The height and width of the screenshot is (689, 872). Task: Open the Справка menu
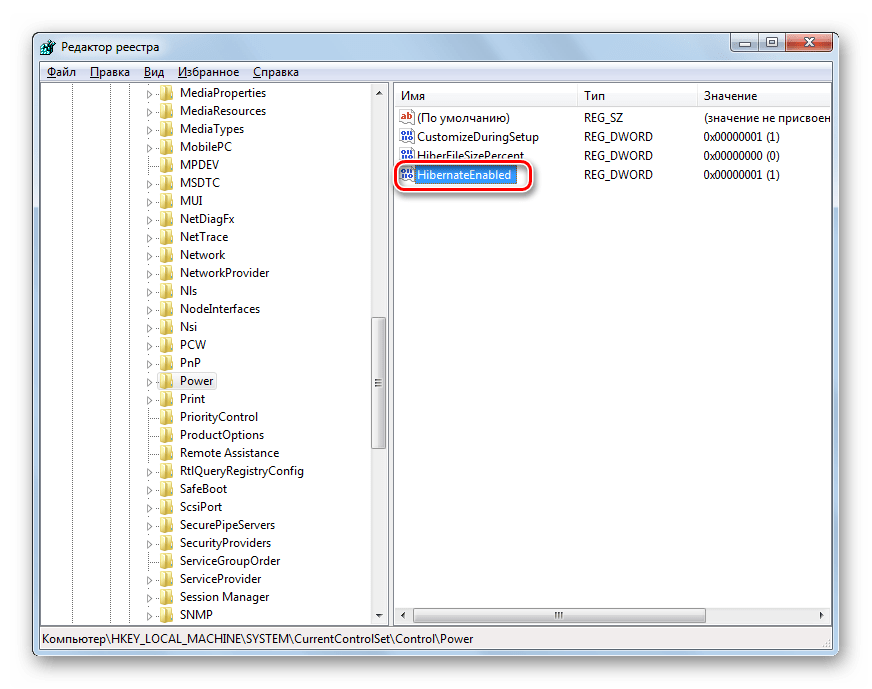coord(276,72)
